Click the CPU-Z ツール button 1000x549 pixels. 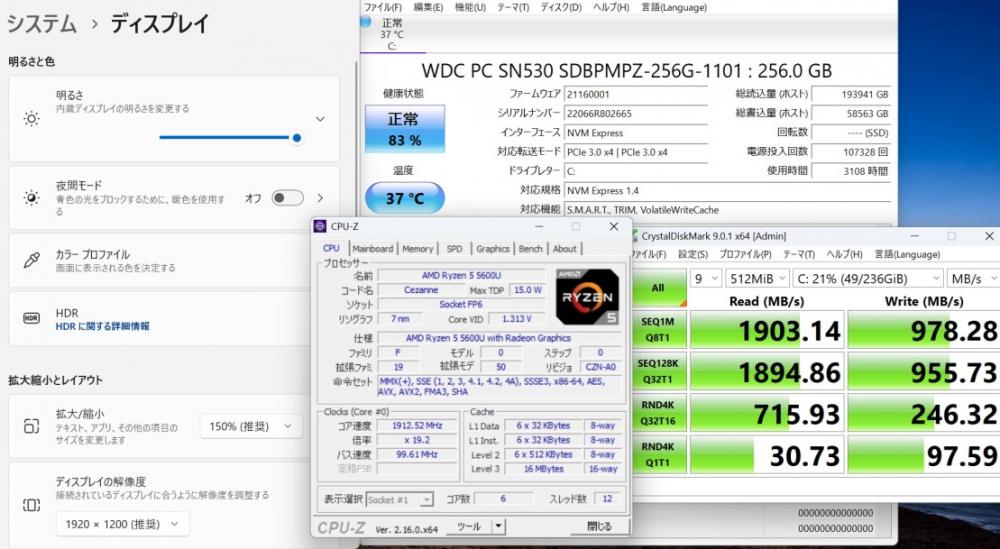[x=469, y=527]
